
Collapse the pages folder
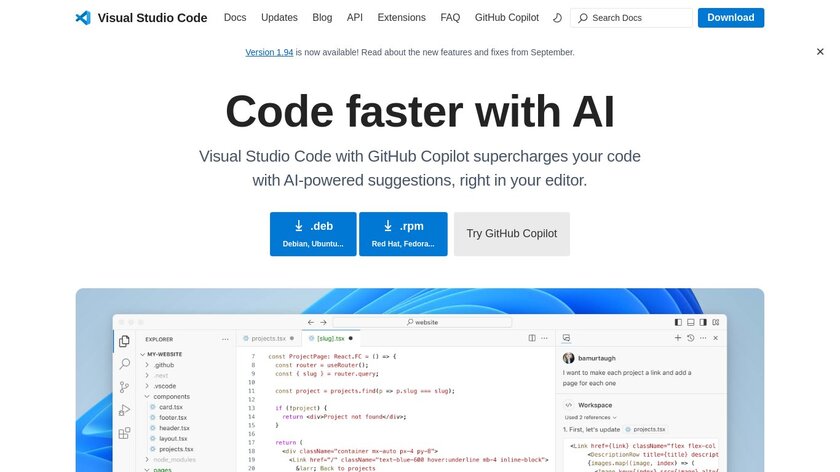point(147,470)
